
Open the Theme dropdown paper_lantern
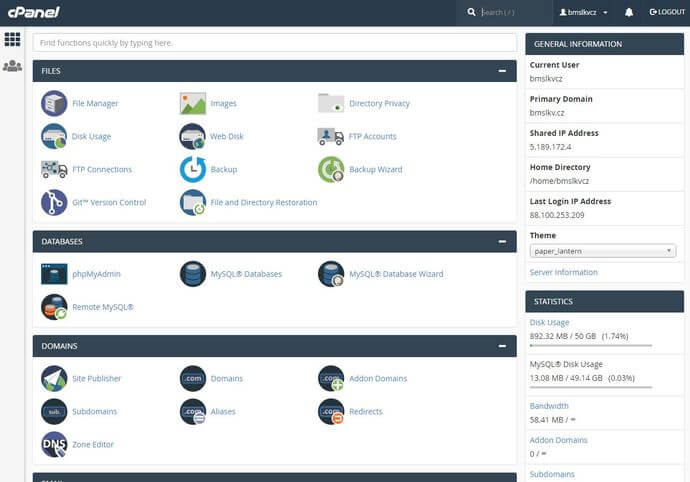coord(603,251)
